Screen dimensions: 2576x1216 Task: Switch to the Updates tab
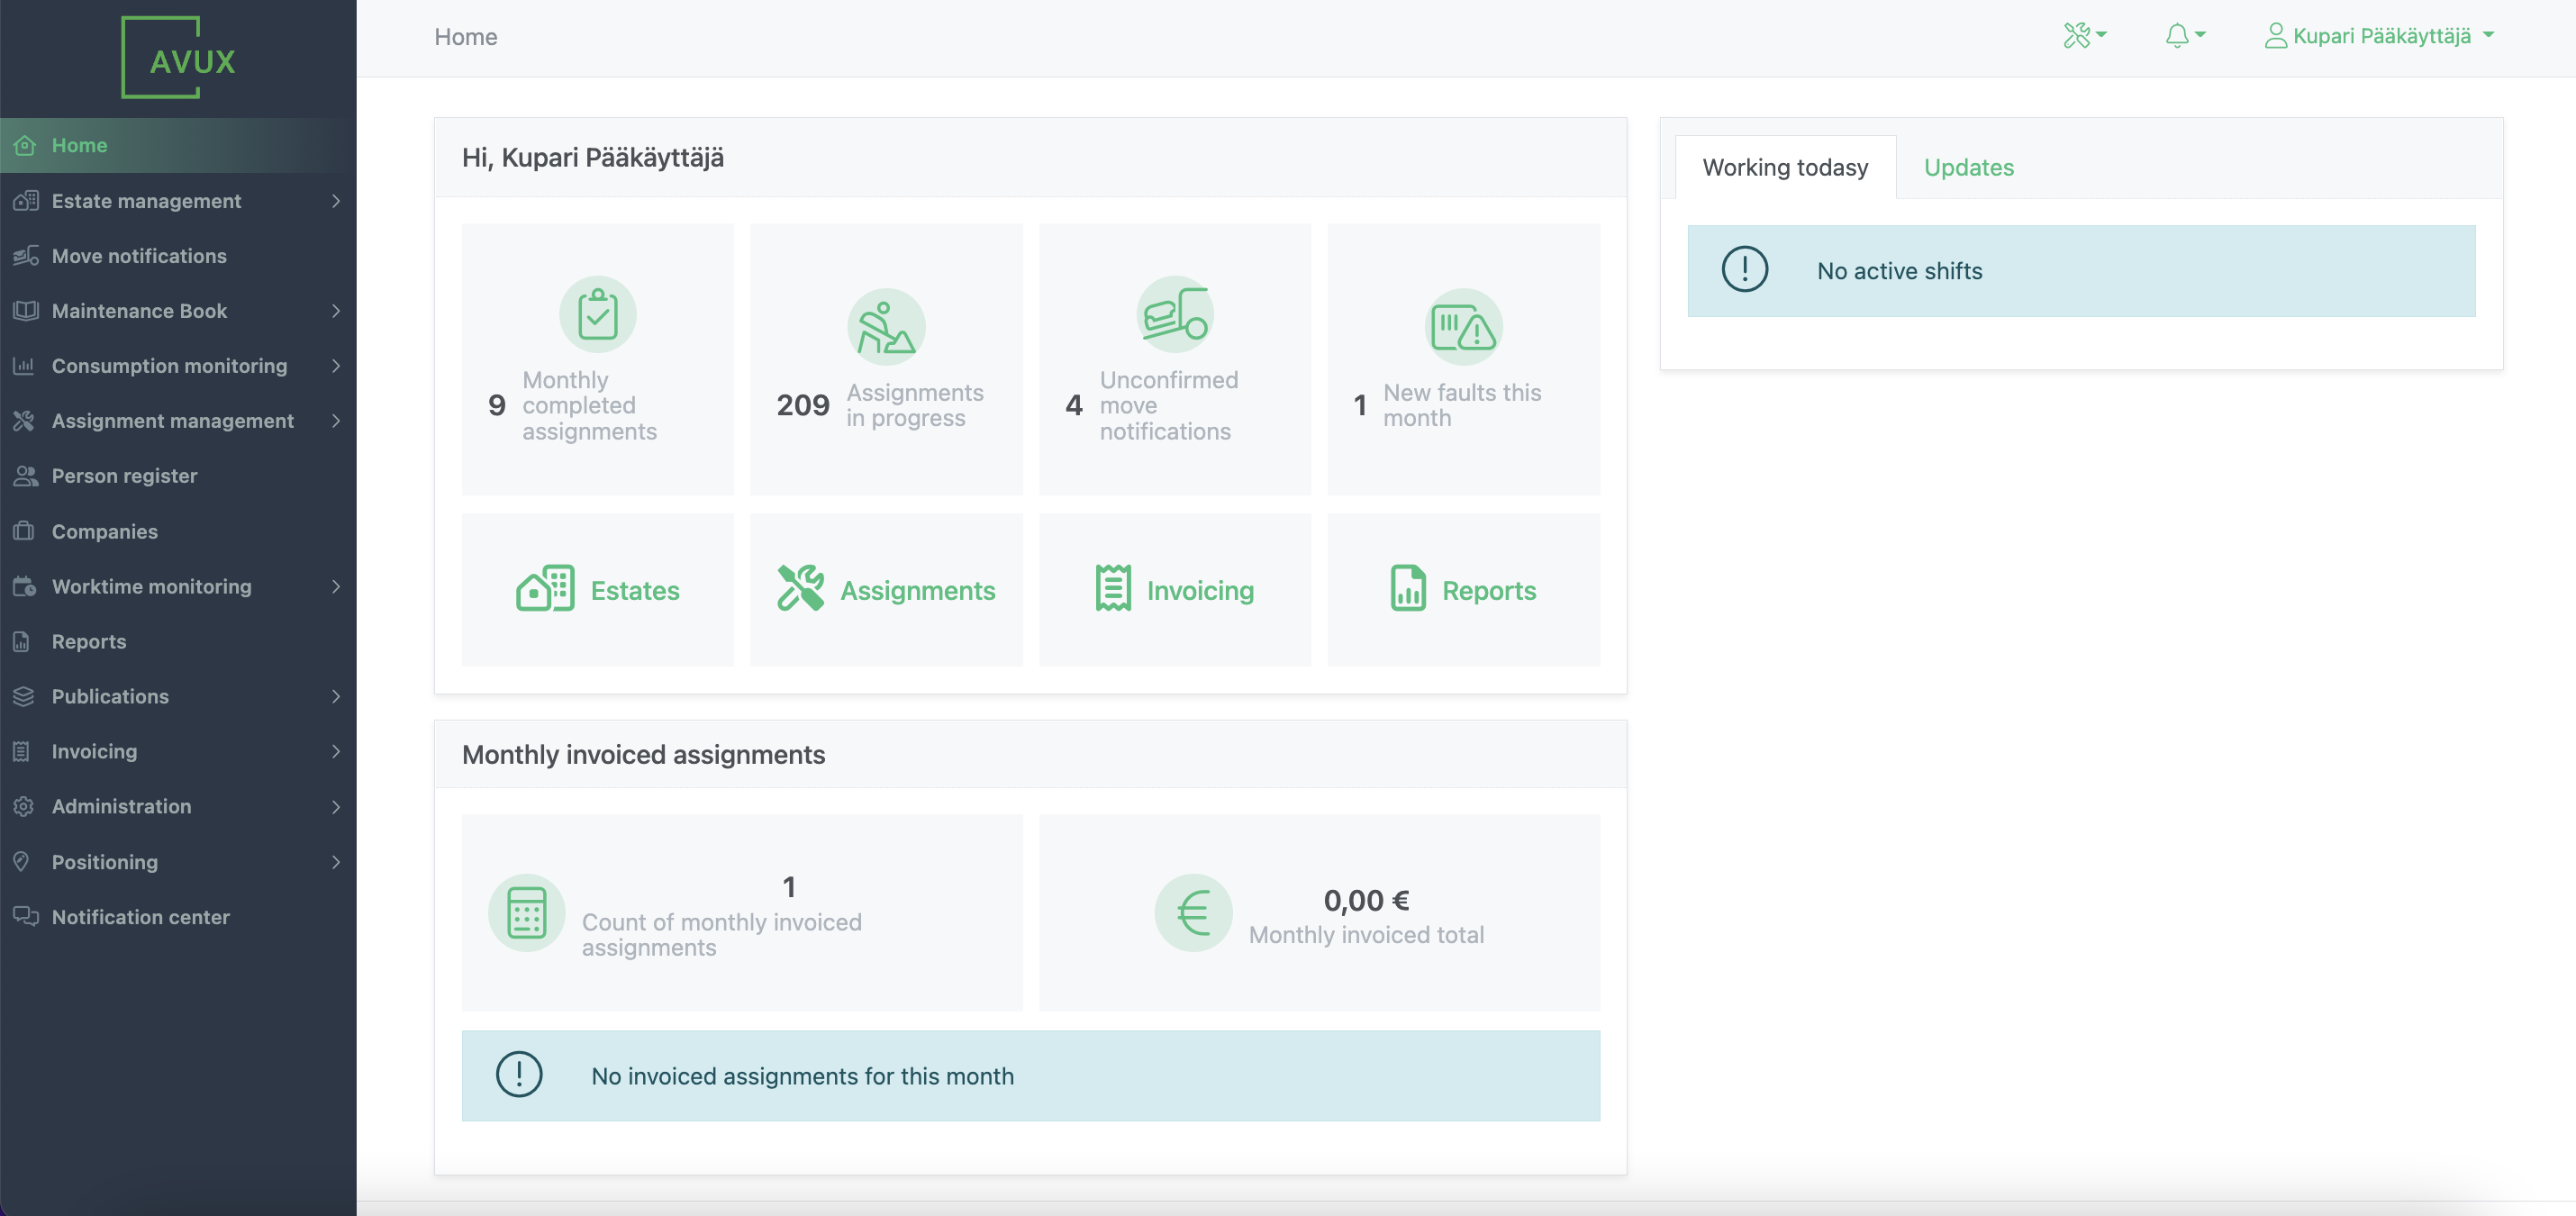pos(1969,167)
